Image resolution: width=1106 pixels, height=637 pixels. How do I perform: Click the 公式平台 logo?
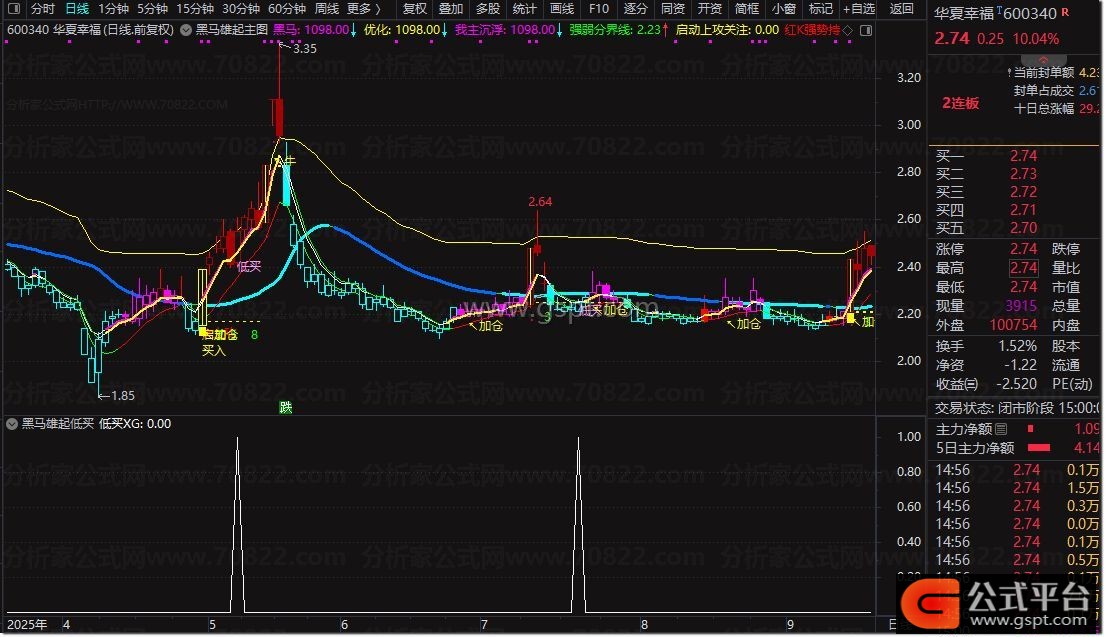pyautogui.click(x=1000, y=600)
